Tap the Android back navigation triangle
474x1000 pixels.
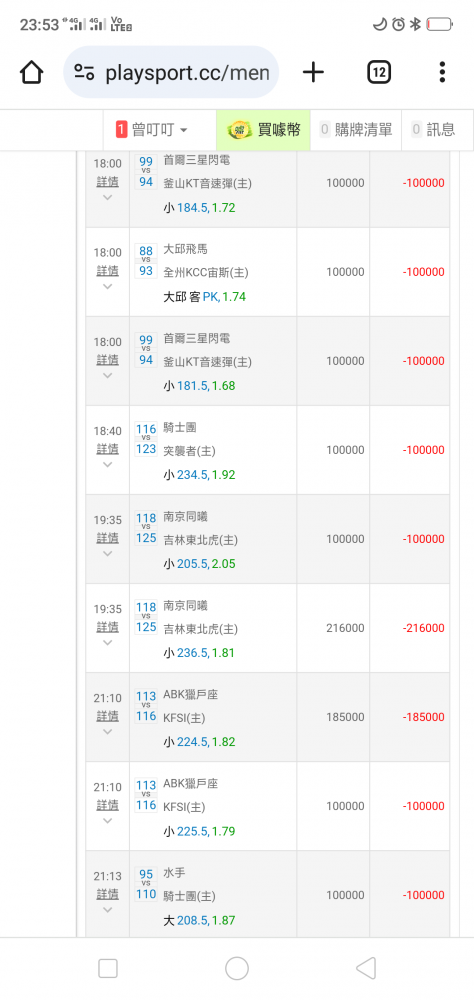(366, 968)
